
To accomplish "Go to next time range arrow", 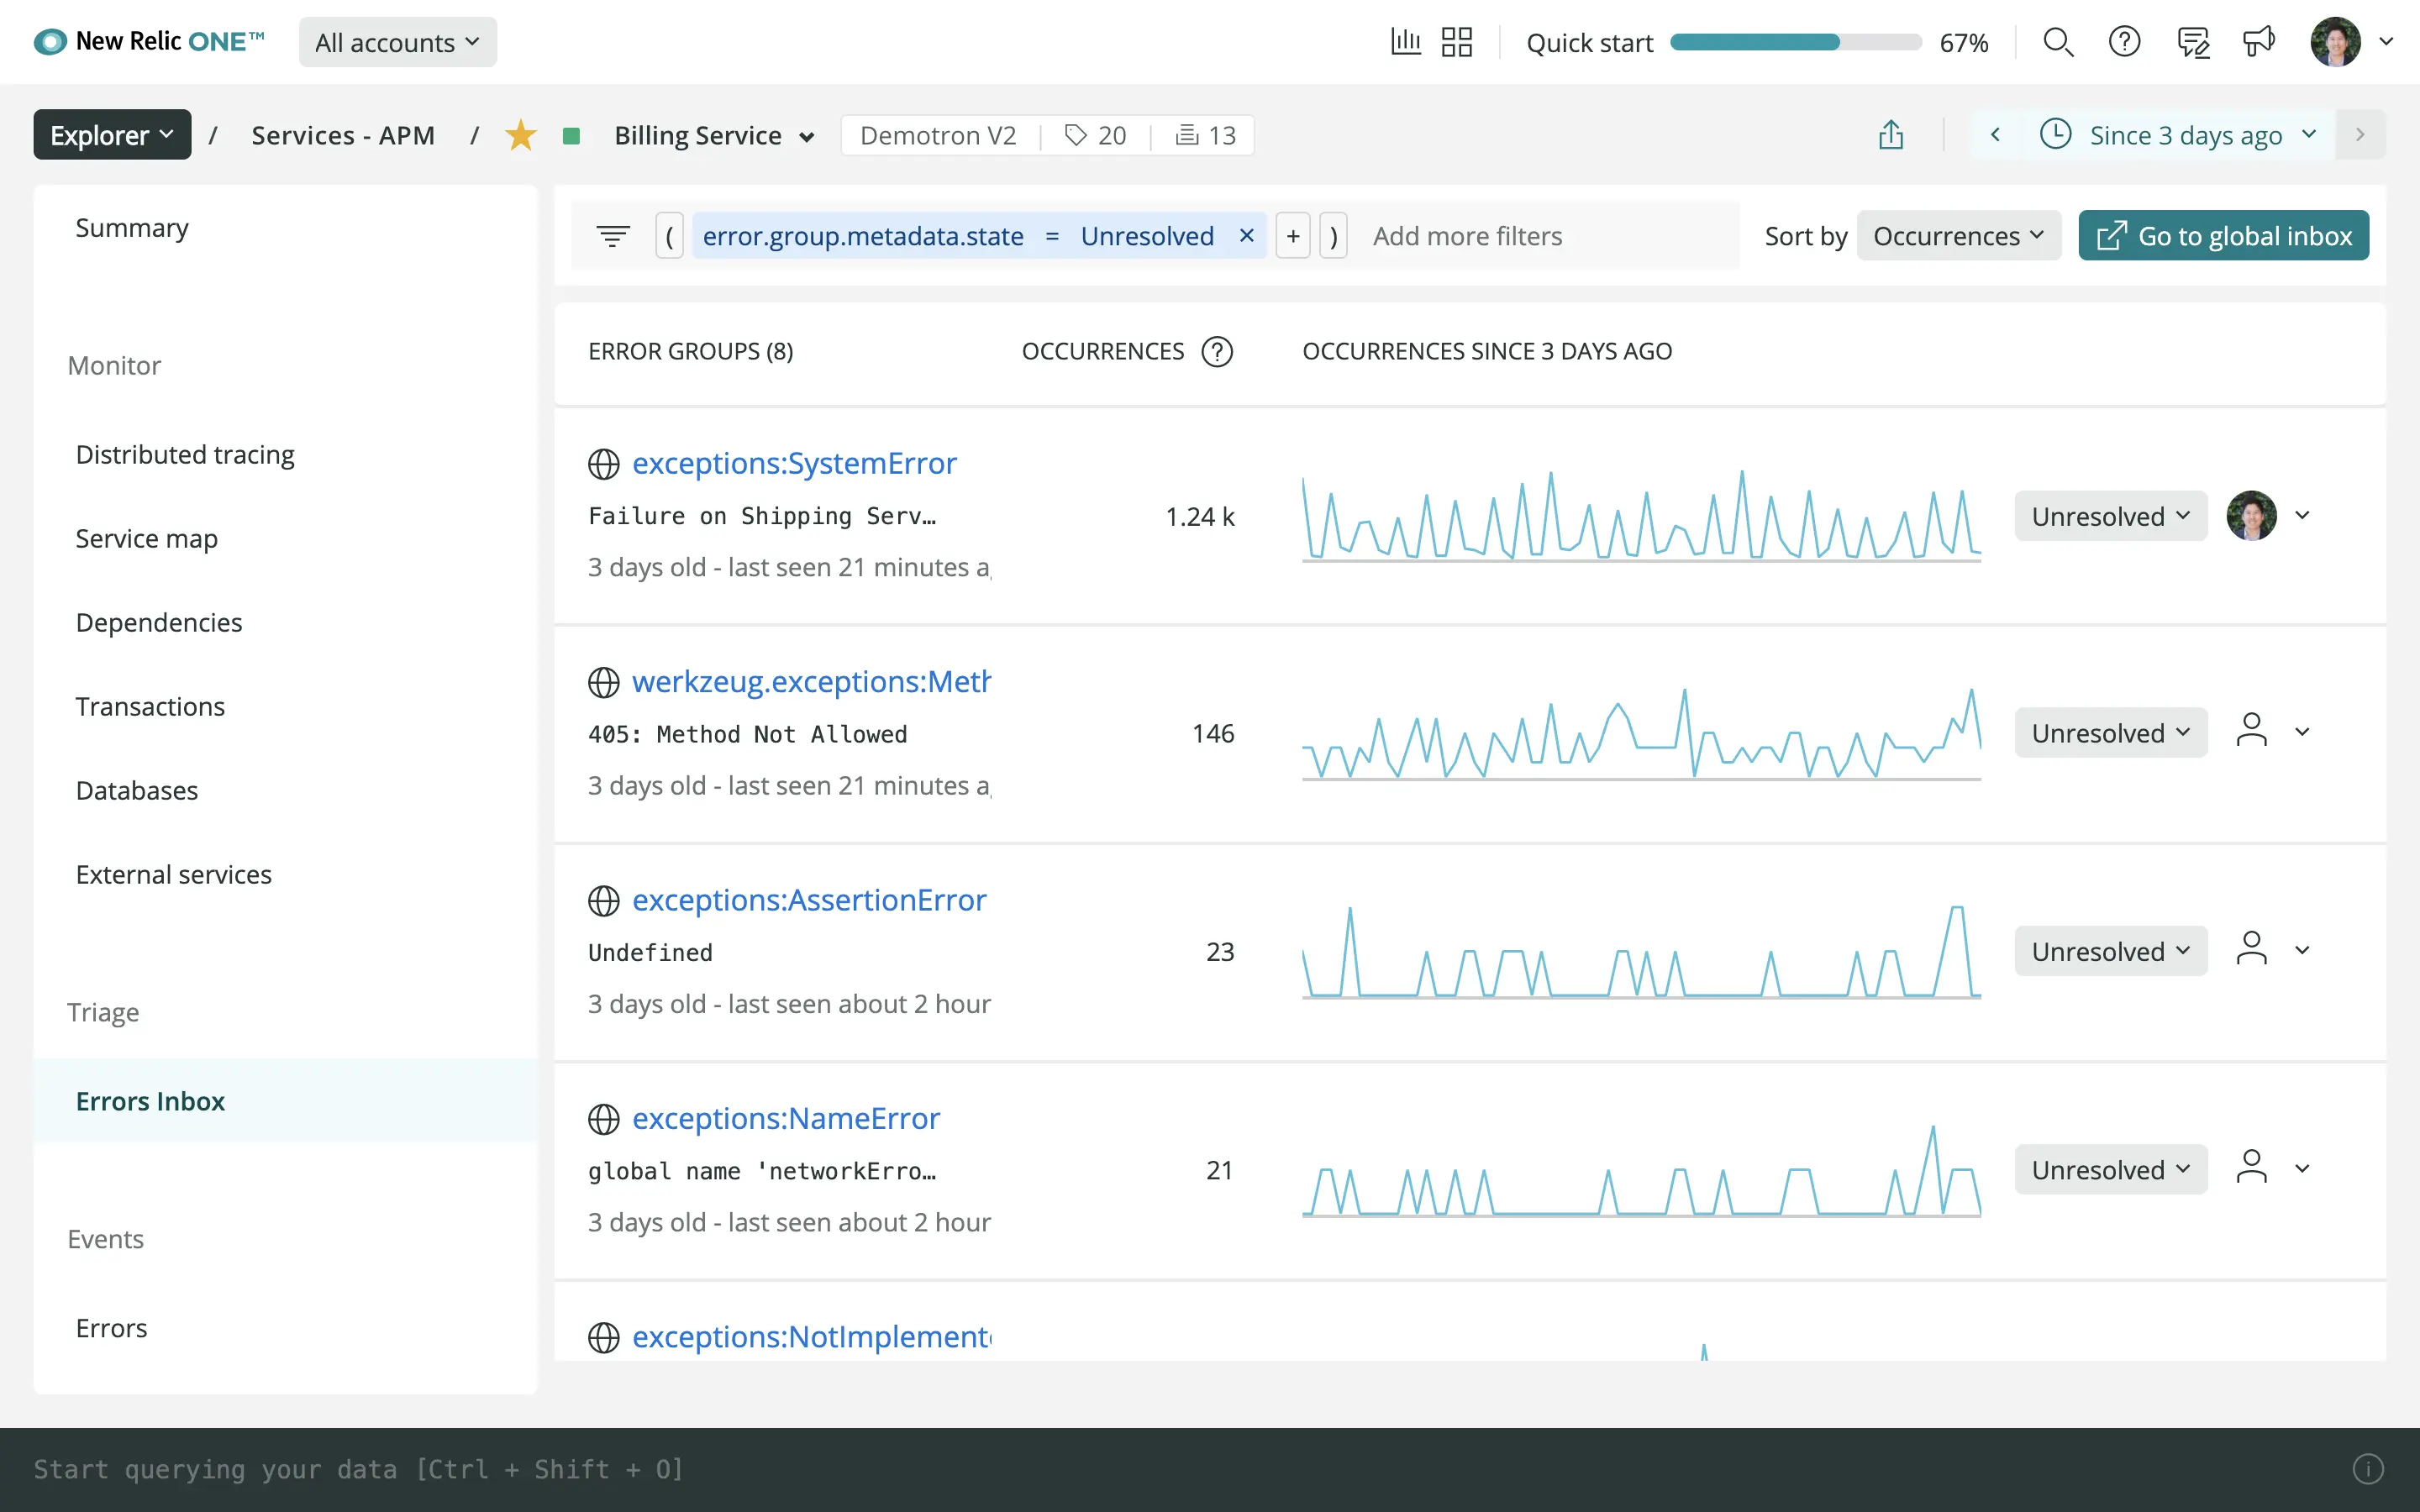I will click(x=2360, y=134).
